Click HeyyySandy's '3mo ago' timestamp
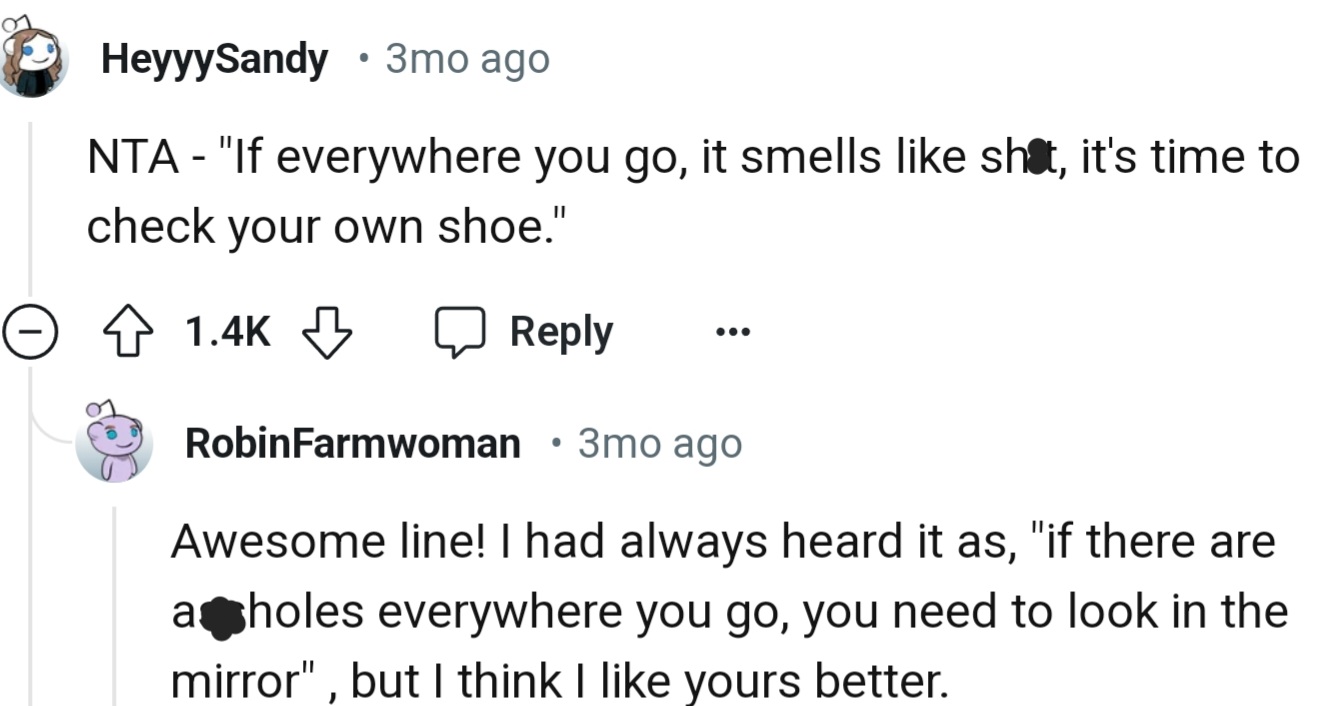 click(x=467, y=60)
